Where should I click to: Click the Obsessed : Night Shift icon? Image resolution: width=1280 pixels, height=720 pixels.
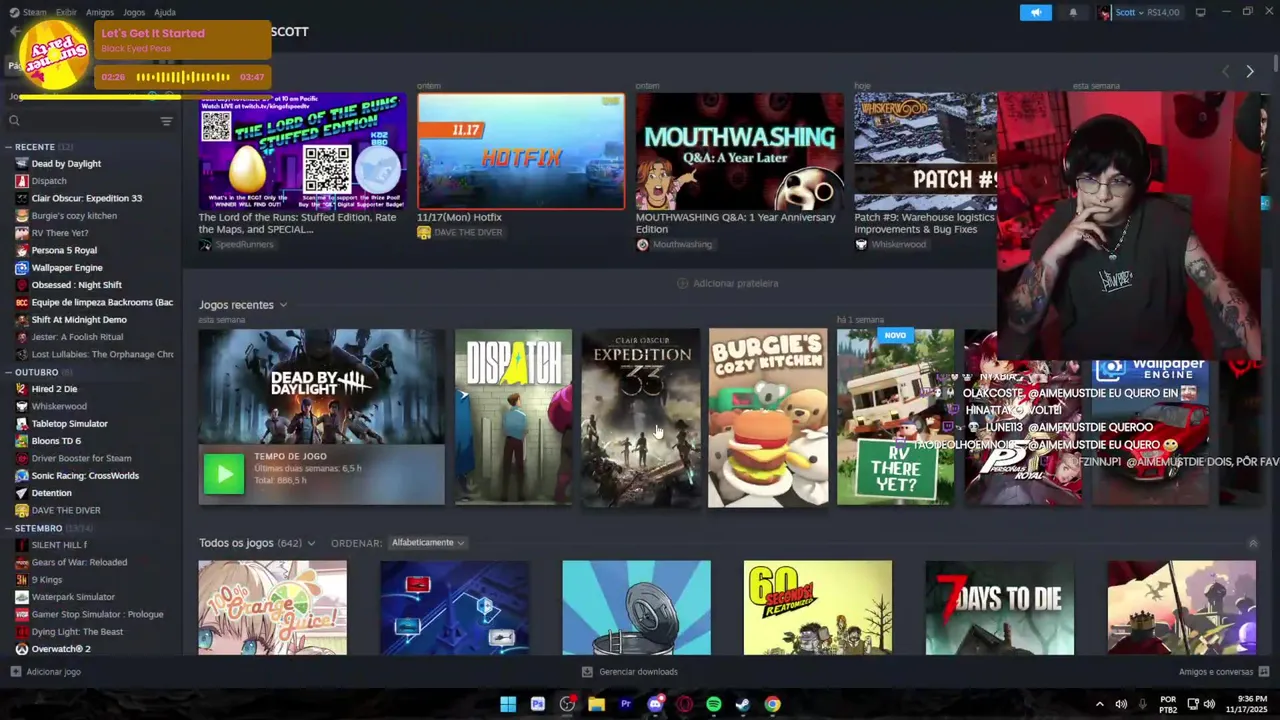(22, 285)
